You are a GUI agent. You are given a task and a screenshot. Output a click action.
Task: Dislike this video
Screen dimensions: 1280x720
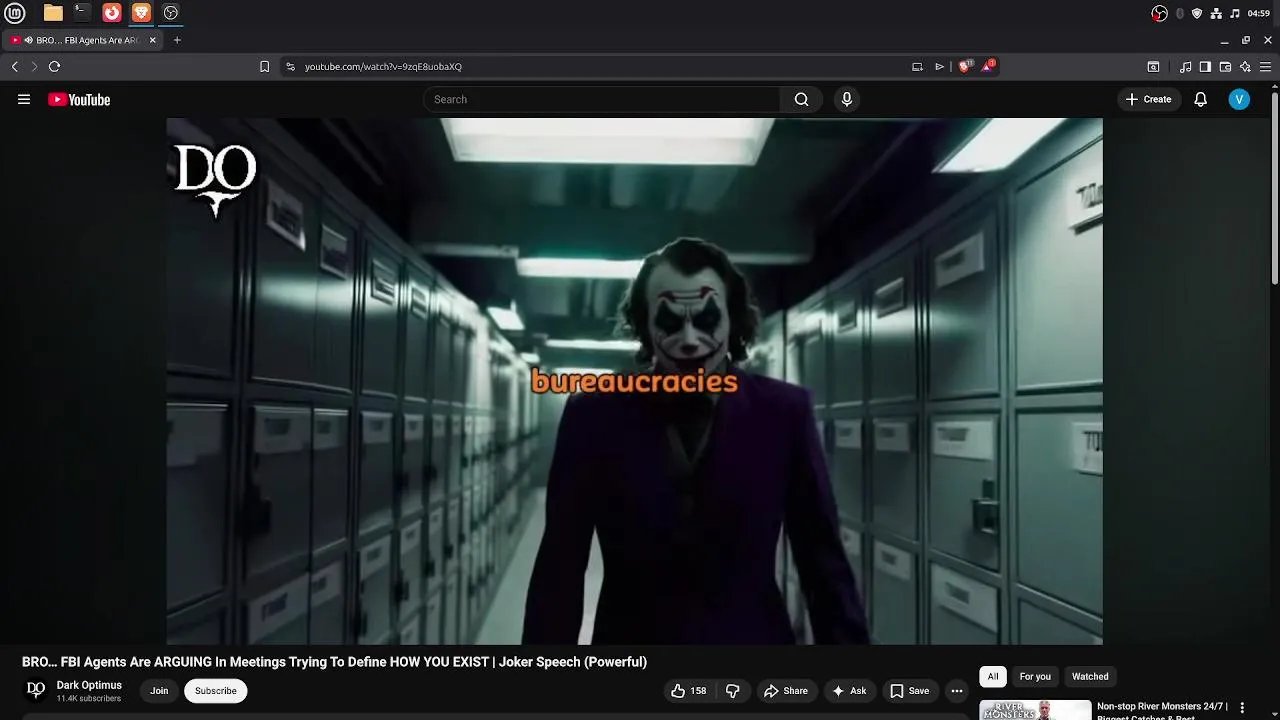click(x=733, y=690)
